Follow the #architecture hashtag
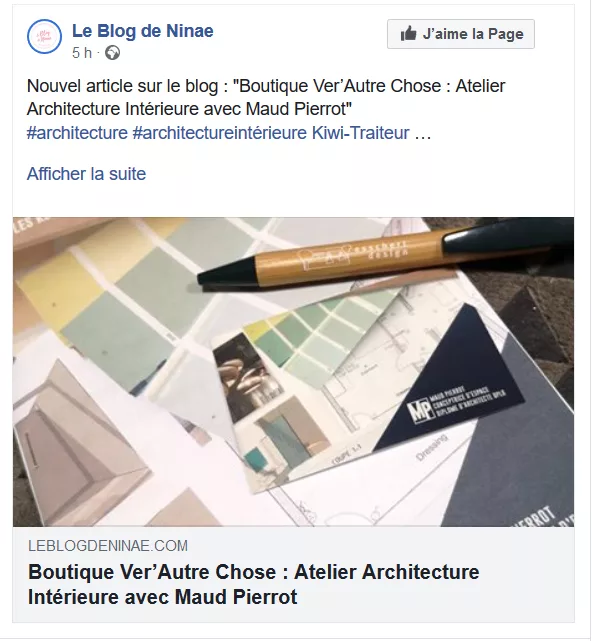Screen dimensions: 593x641 [77, 133]
